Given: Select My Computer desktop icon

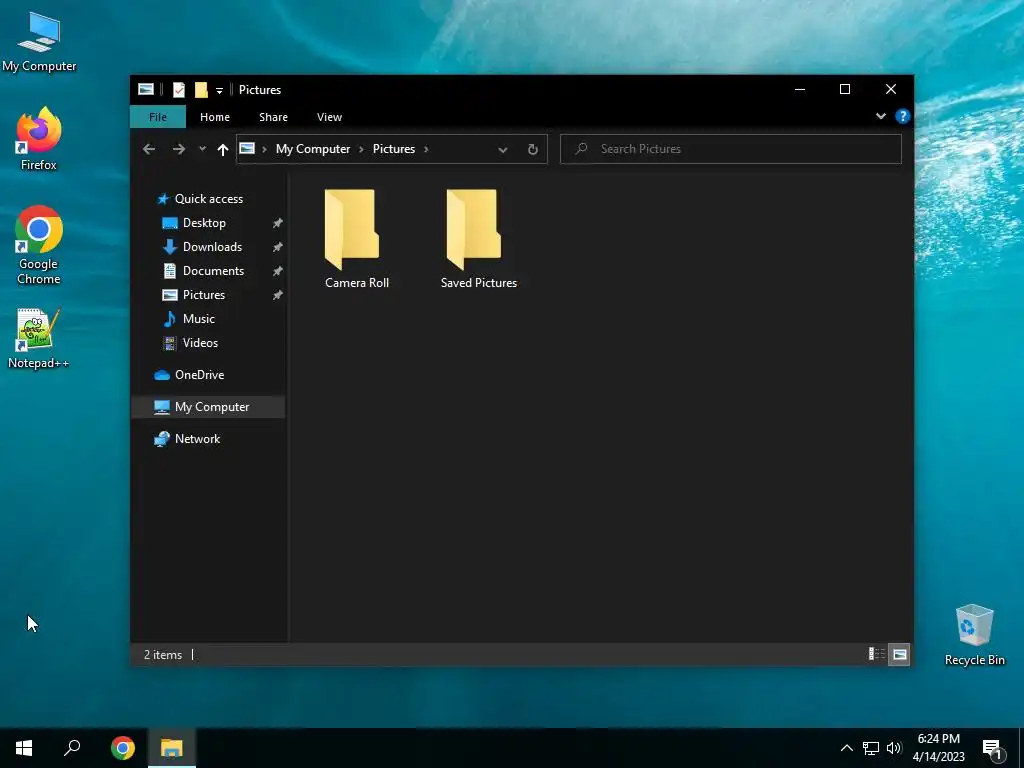Looking at the screenshot, I should pos(39,42).
